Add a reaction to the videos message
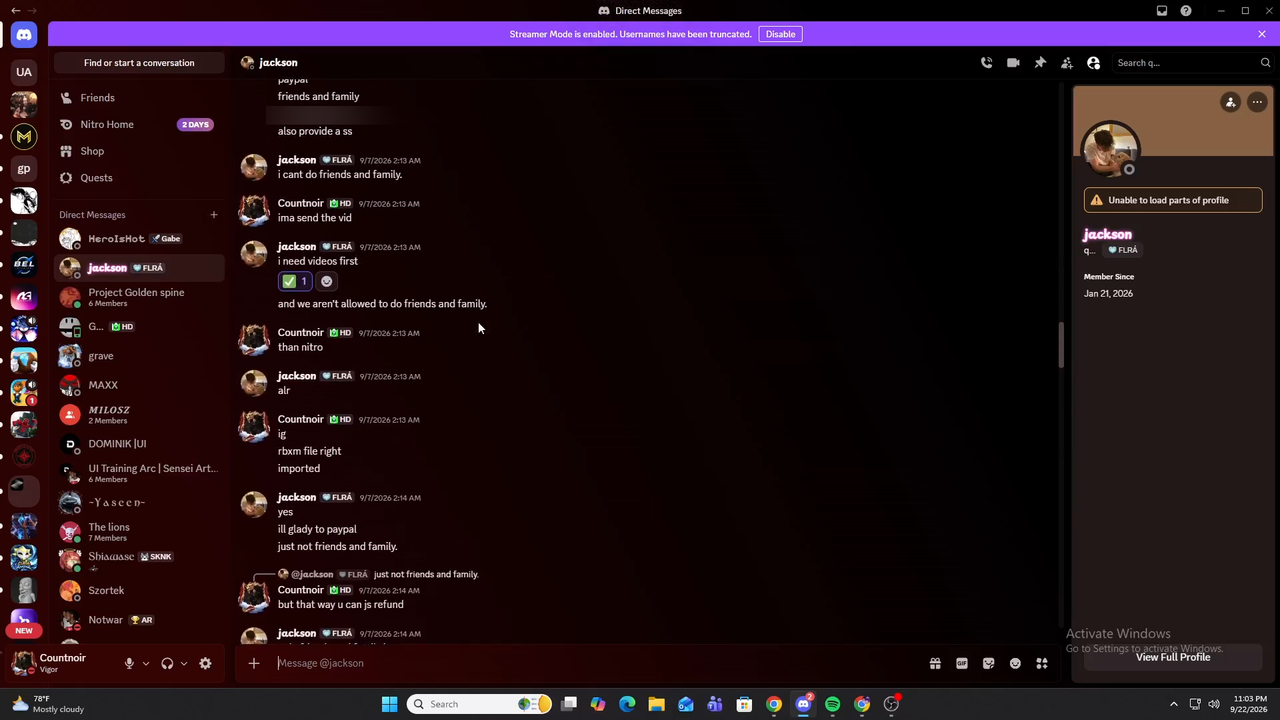Image resolution: width=1280 pixels, height=720 pixels. click(x=326, y=281)
